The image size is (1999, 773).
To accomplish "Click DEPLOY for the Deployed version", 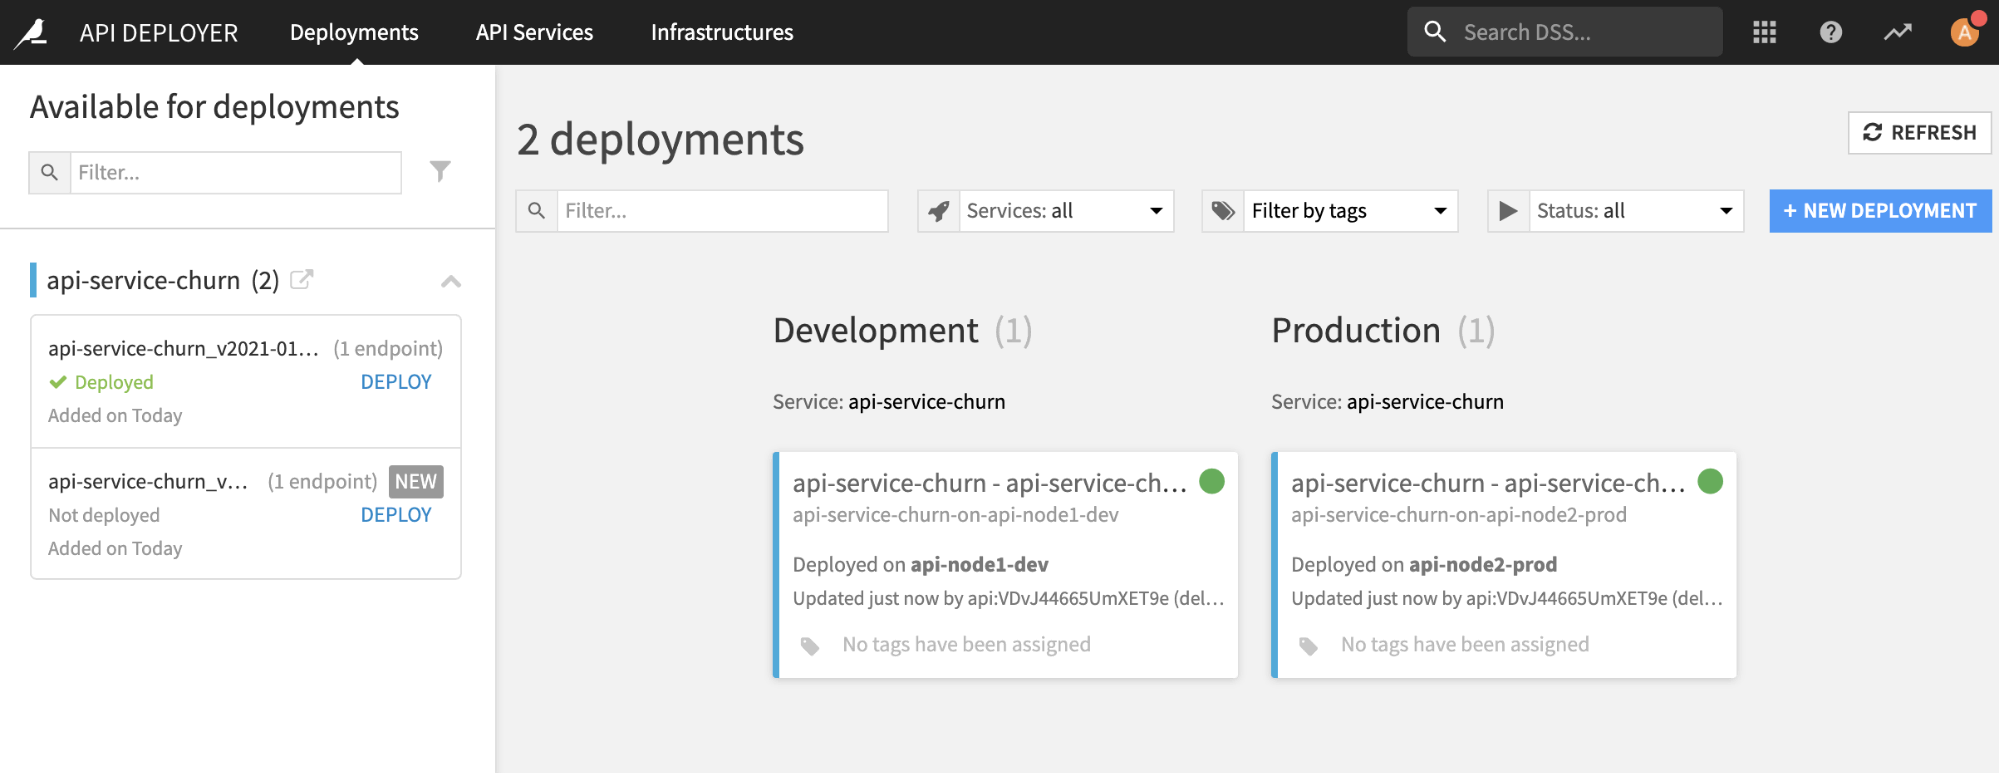I will (396, 382).
